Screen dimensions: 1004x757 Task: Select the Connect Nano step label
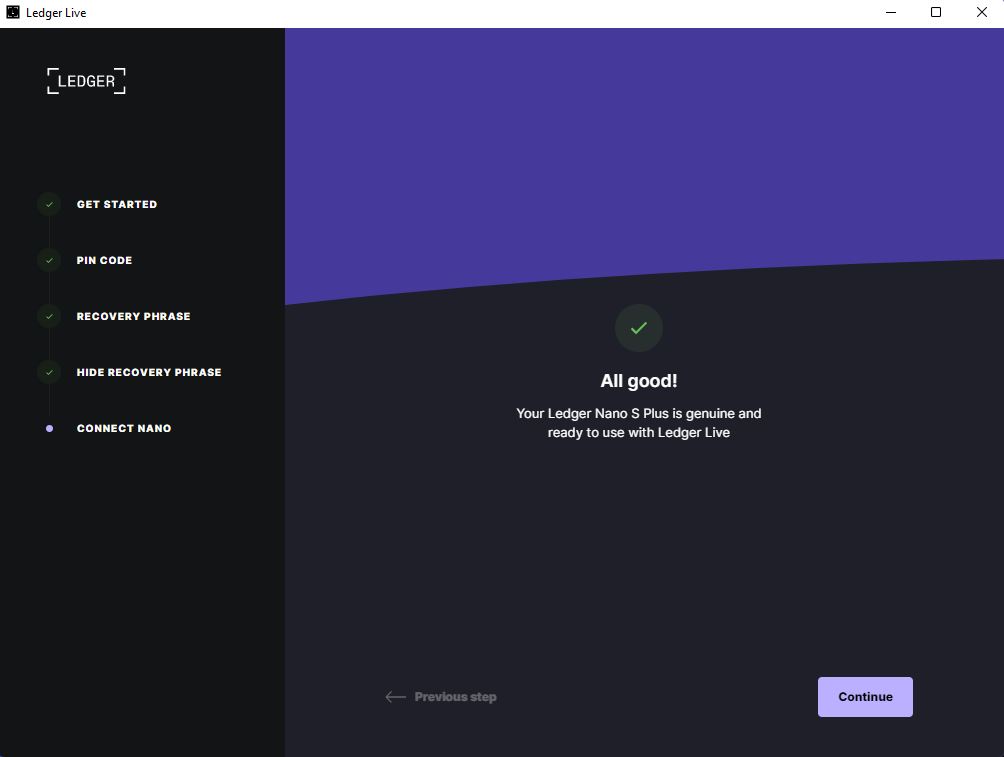coord(124,428)
